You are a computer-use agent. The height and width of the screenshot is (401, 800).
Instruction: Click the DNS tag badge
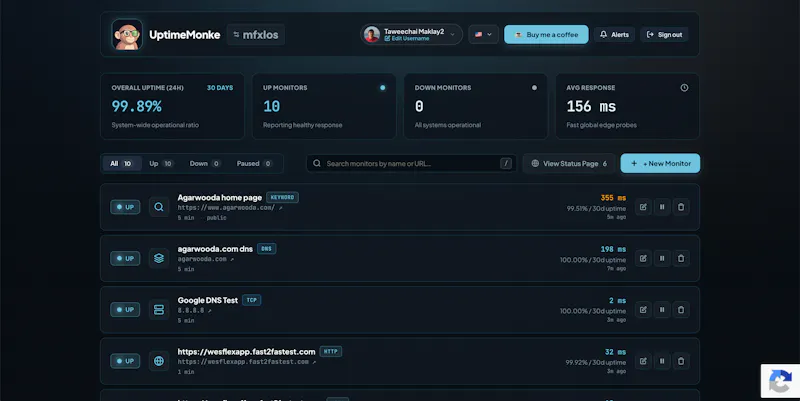[266, 249]
